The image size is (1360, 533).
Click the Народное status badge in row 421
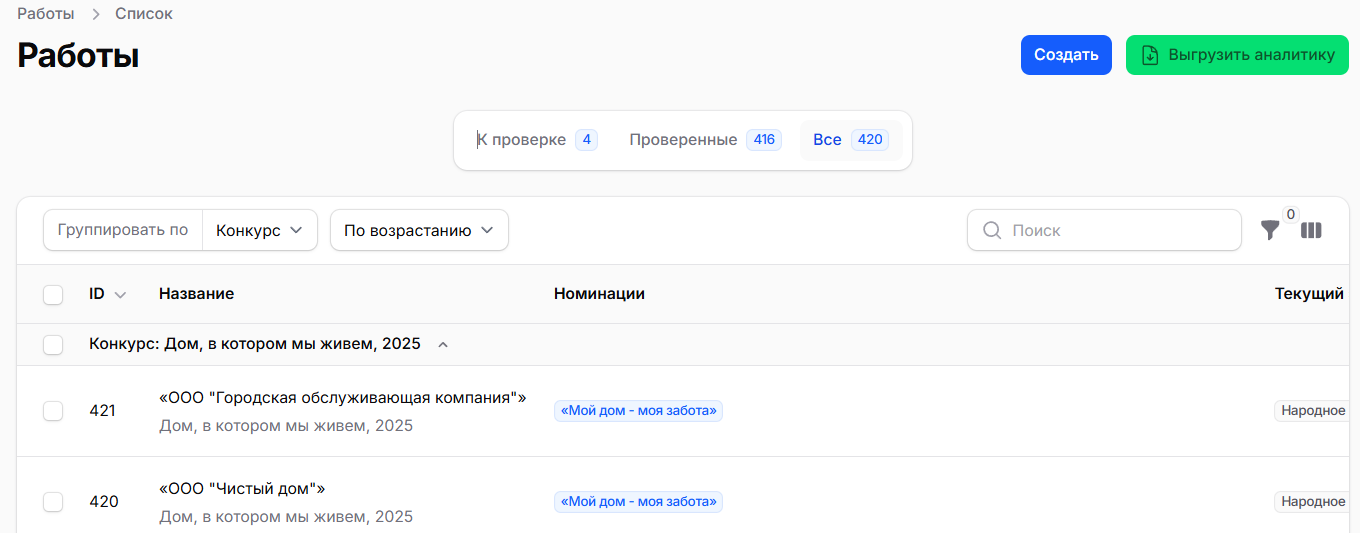pyautogui.click(x=1314, y=411)
